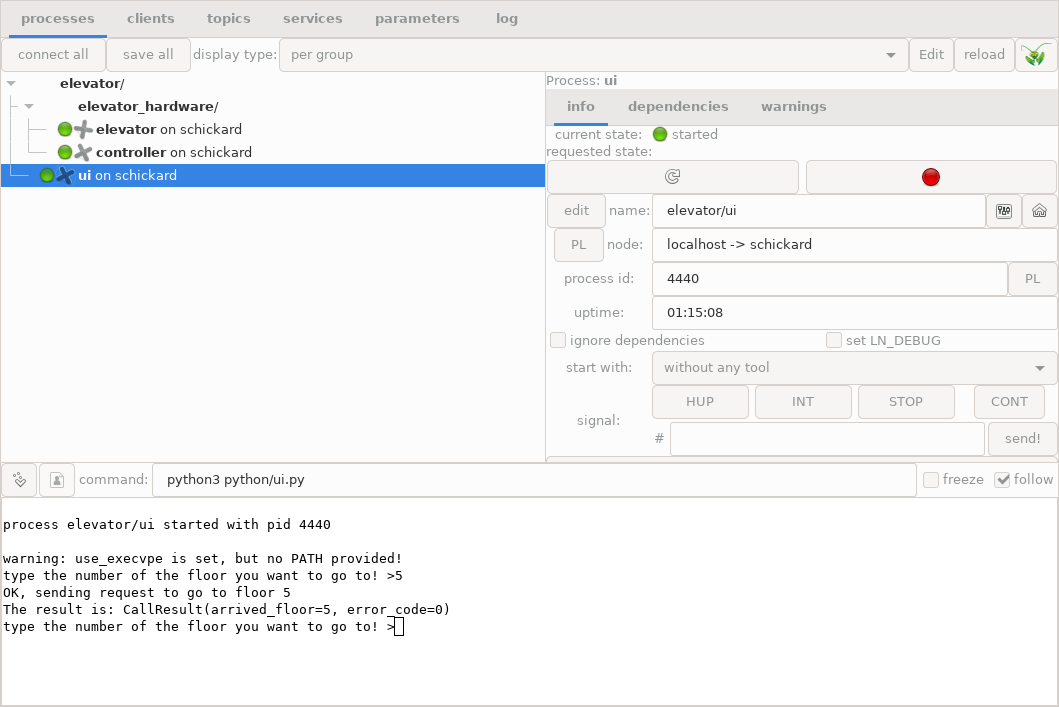Select the elevator_hardware/ group label

[148, 107]
